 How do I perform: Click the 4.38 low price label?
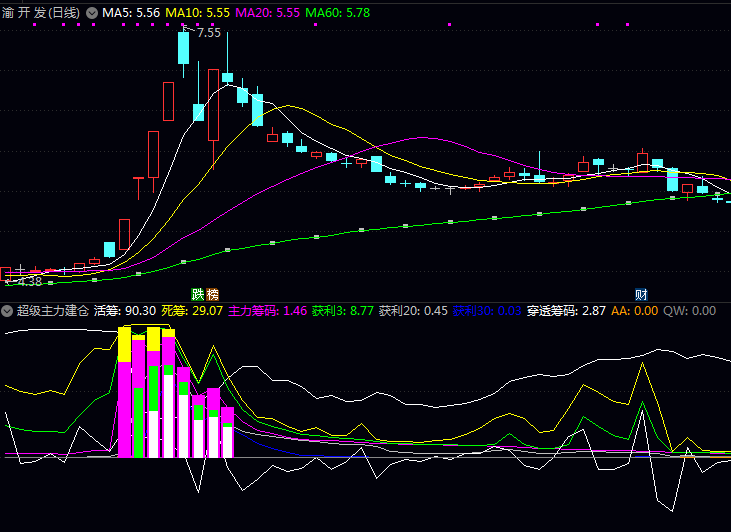point(22,282)
